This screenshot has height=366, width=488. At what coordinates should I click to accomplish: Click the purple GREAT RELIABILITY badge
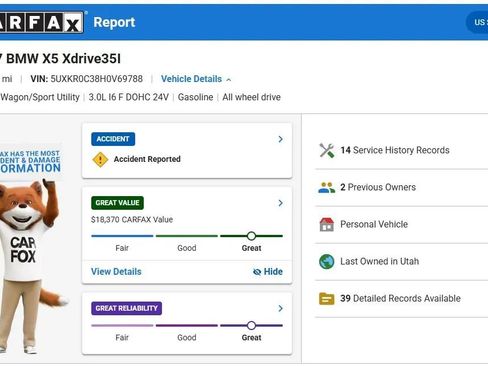click(127, 308)
